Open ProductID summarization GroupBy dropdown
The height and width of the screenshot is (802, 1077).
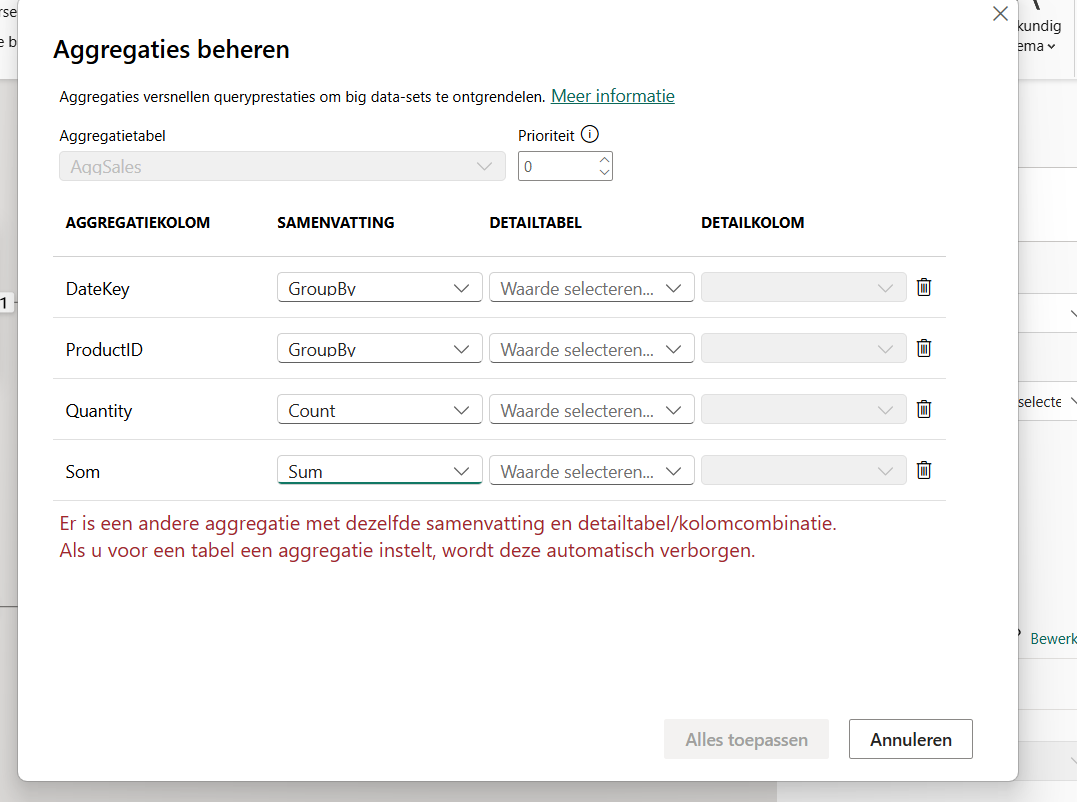[380, 349]
